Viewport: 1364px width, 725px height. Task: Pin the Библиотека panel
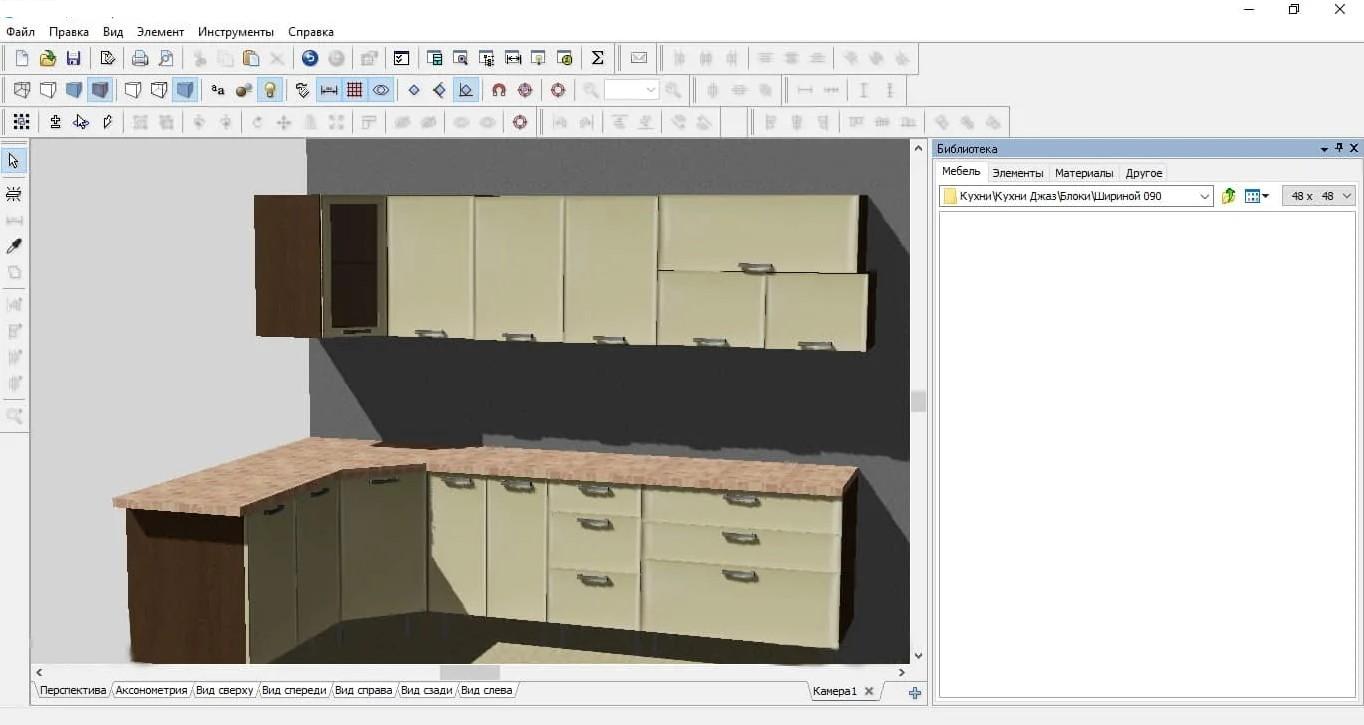coord(1340,148)
